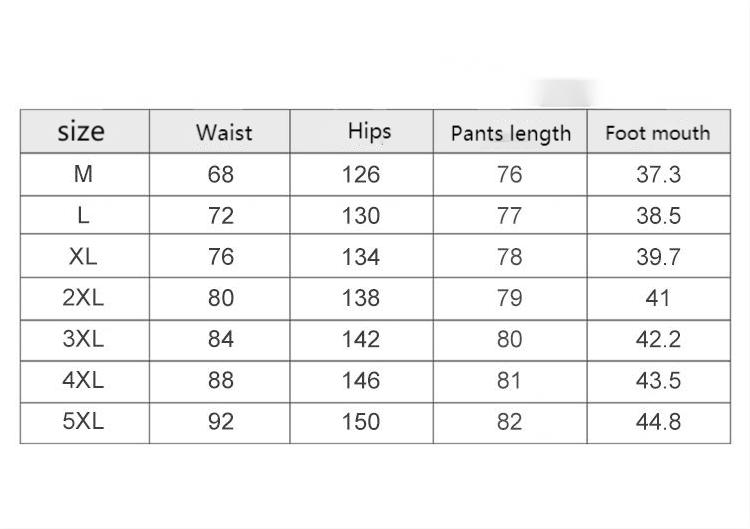Image resolution: width=750 pixels, height=529 pixels.
Task: Select the hips value 130
Action: tap(361, 215)
